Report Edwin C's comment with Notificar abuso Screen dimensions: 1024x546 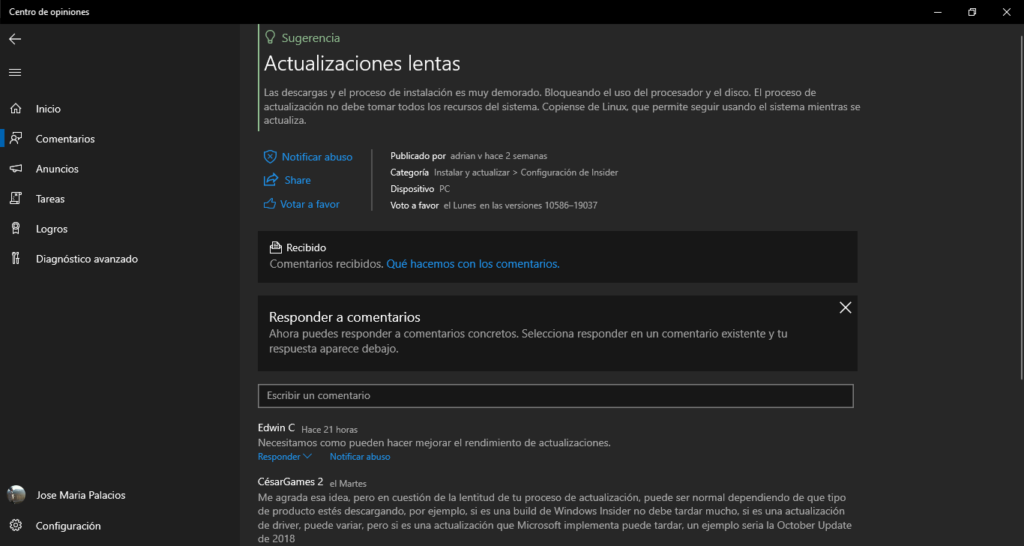pyautogui.click(x=360, y=457)
